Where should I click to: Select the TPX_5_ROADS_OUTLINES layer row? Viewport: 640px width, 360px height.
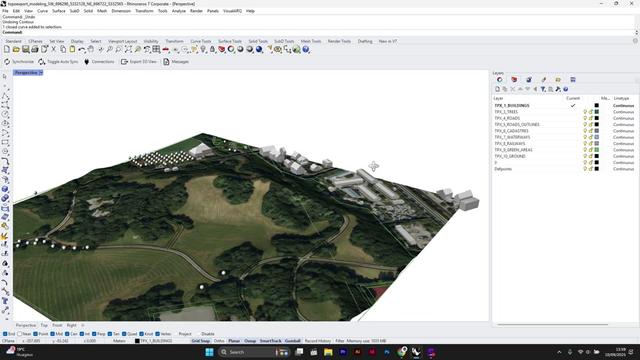coord(564,124)
